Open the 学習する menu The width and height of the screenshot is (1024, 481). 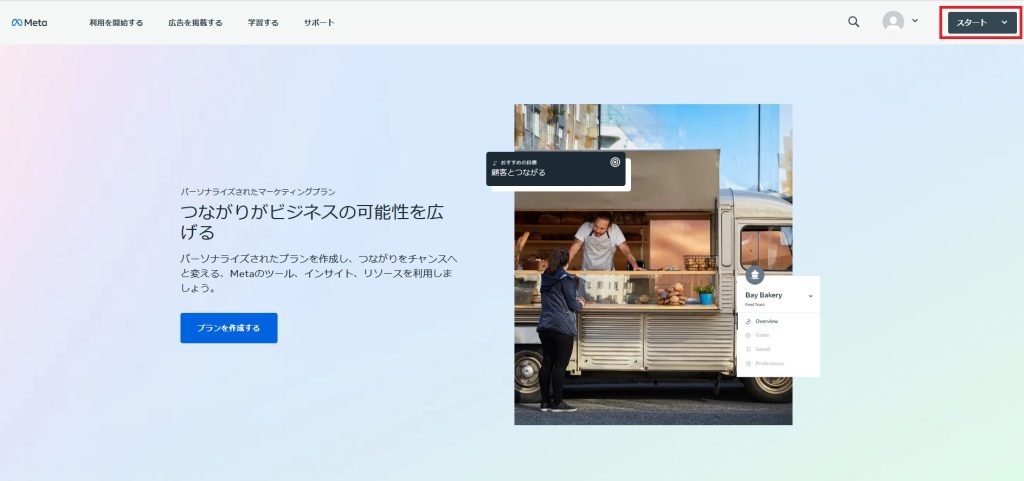pyautogui.click(x=263, y=22)
